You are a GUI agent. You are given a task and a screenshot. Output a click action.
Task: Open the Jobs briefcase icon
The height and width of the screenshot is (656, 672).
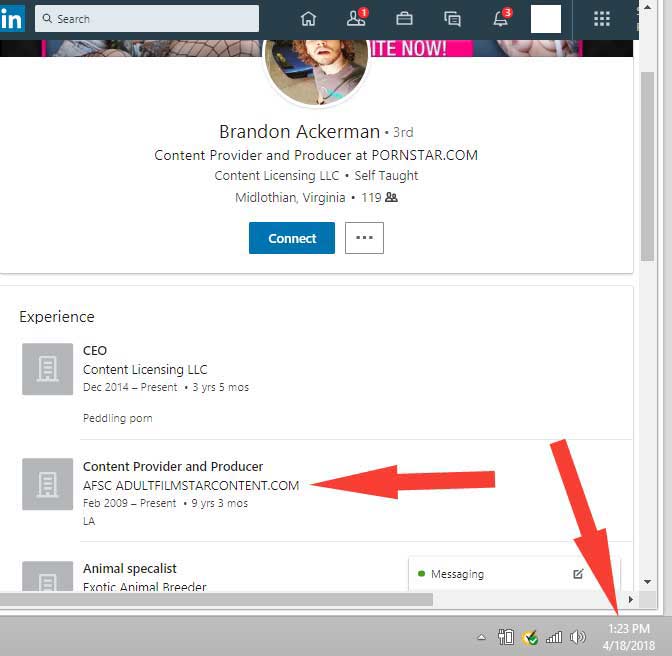404,19
